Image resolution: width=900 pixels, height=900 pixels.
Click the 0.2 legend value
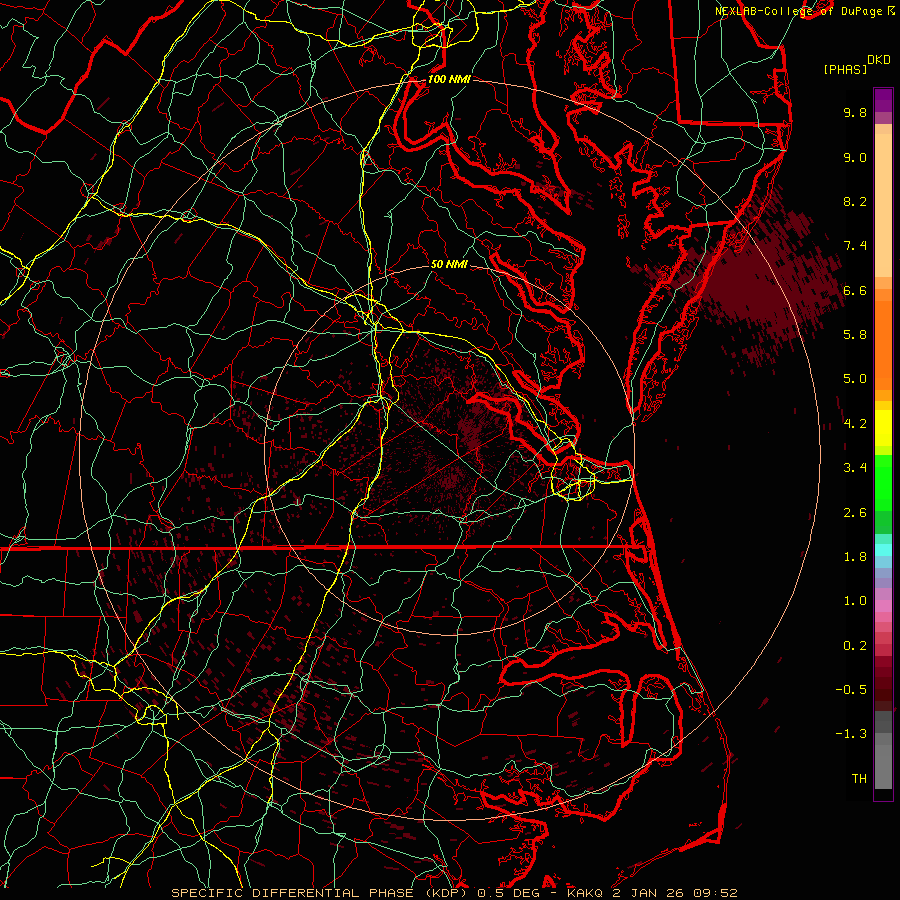855,646
